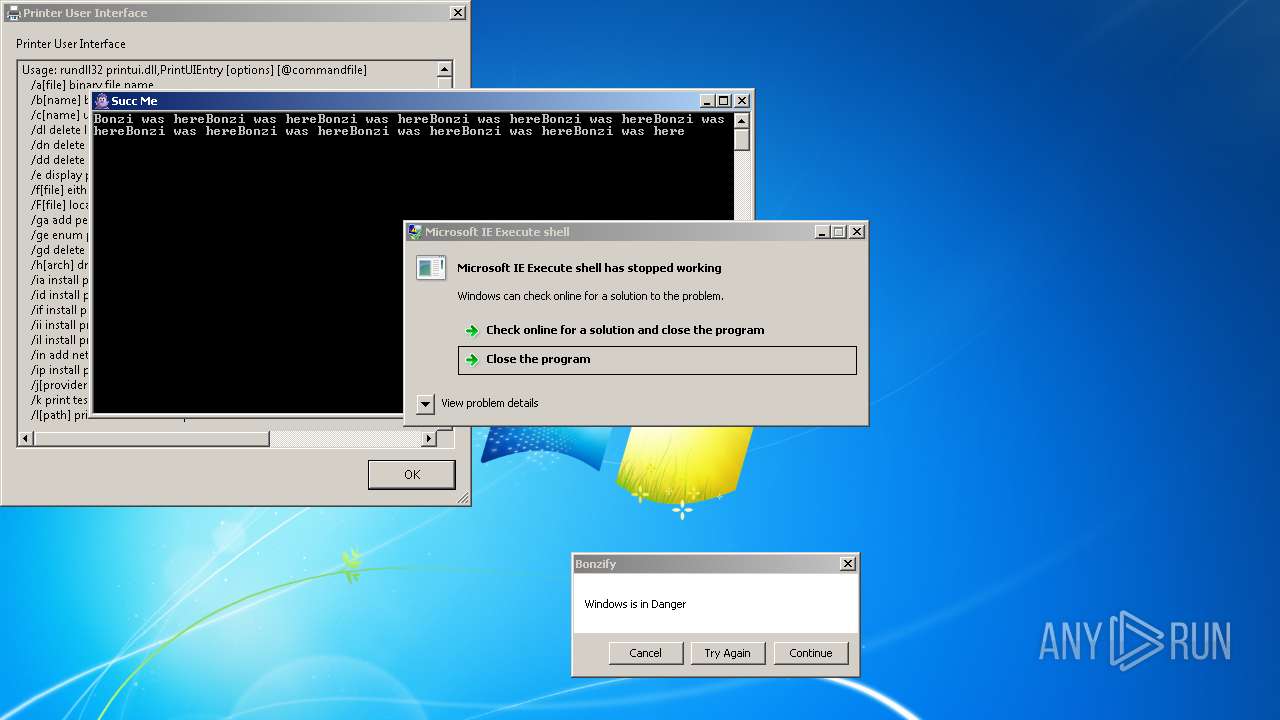Click left arrow of printer usage horizontal scrollbar
Screen dimensions: 1280x720
pyautogui.click(x=26, y=438)
